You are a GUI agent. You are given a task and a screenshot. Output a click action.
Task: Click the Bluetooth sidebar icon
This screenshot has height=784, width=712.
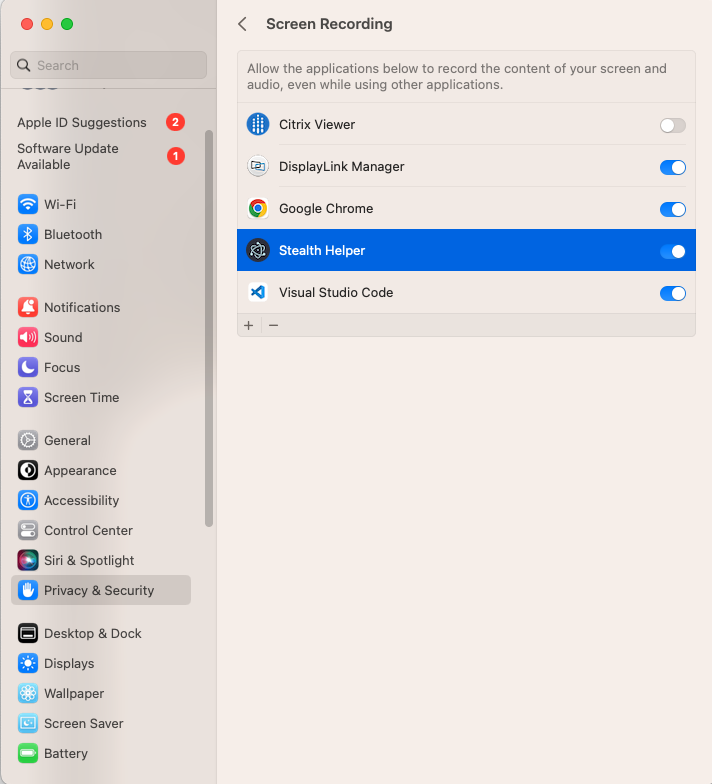coord(28,234)
